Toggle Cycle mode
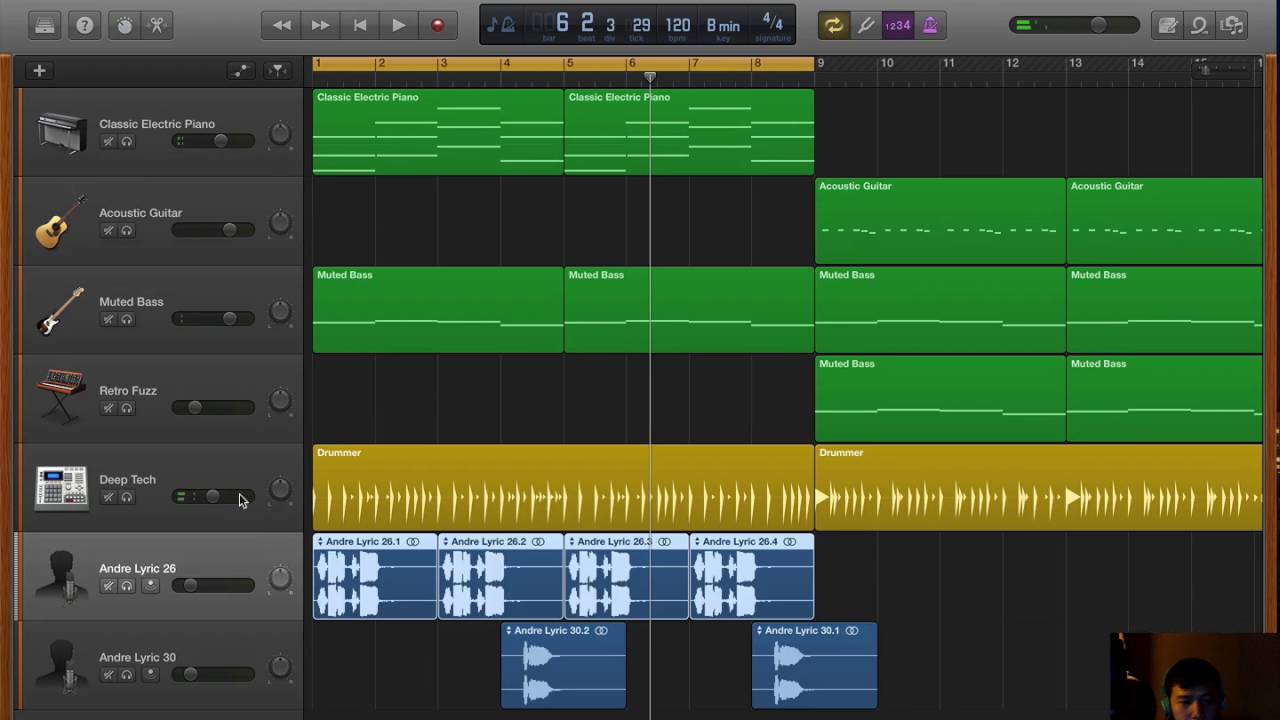The width and height of the screenshot is (1280, 720). 833,25
